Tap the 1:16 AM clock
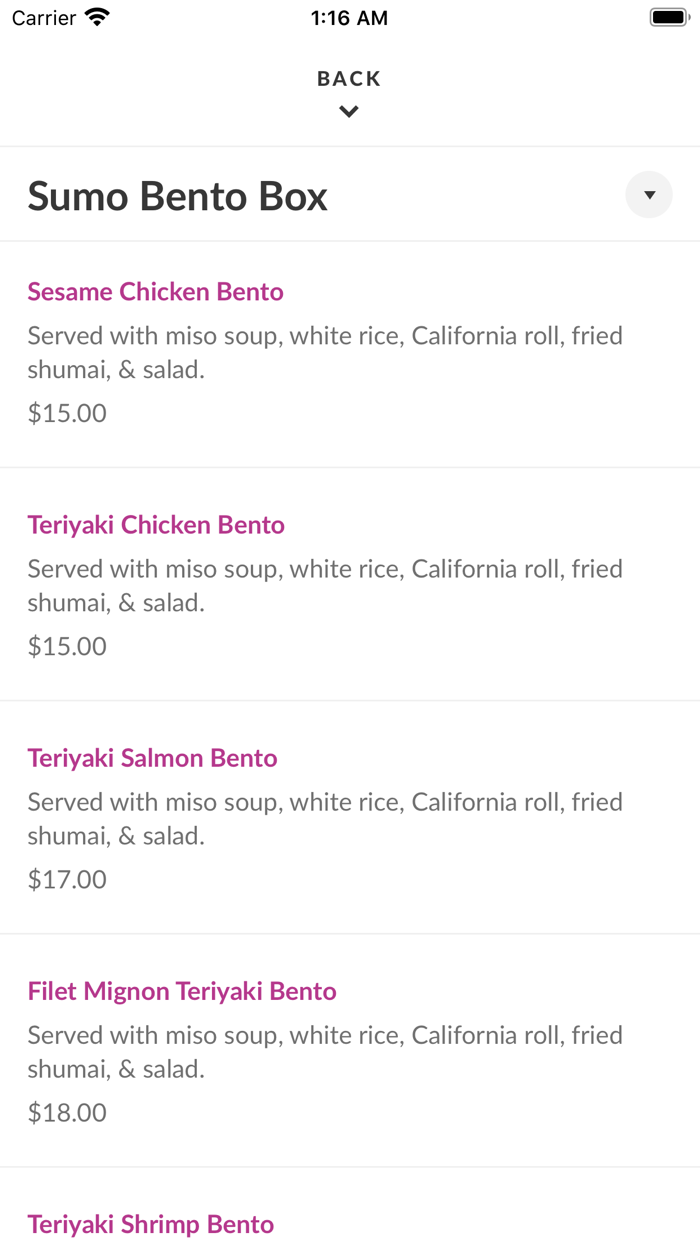This screenshot has width=700, height=1244. pos(349,18)
